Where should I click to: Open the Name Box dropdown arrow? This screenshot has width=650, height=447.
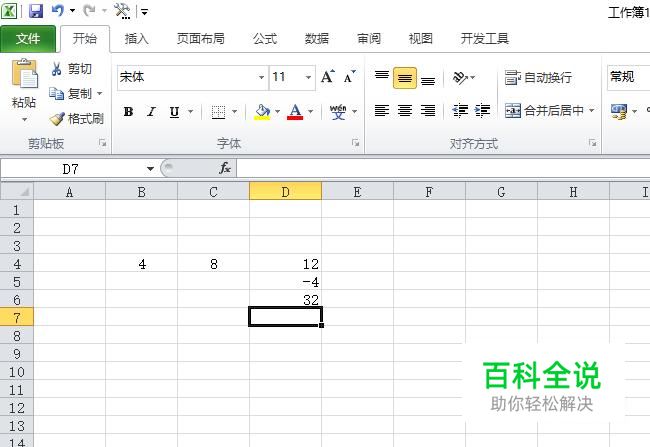point(150,169)
